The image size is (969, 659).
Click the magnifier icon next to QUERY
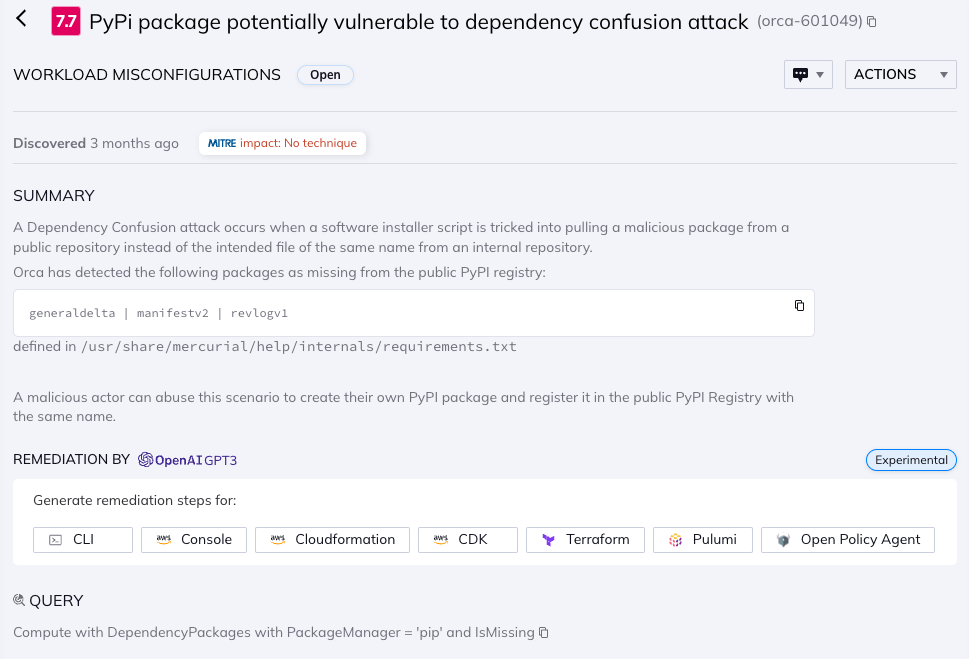tap(19, 600)
